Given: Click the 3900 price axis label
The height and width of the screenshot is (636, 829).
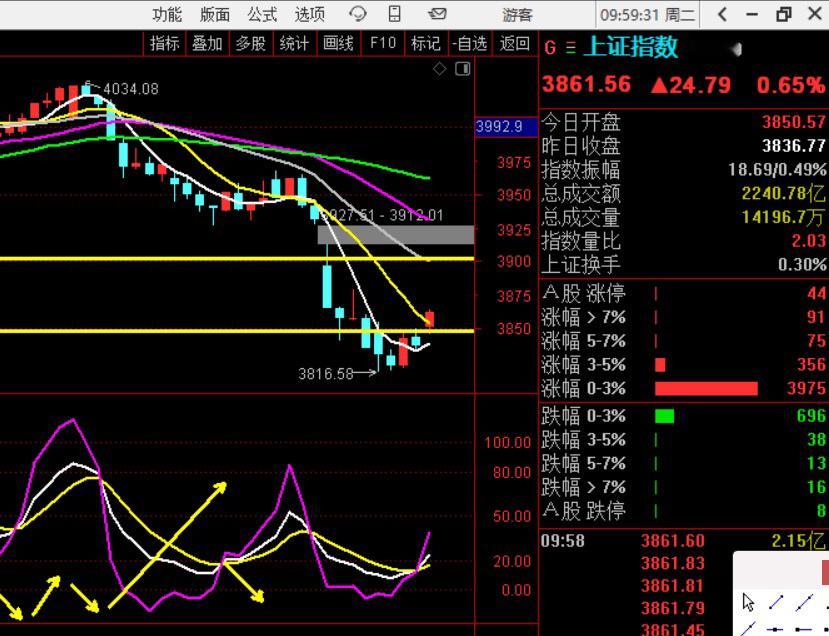Looking at the screenshot, I should (x=514, y=262).
